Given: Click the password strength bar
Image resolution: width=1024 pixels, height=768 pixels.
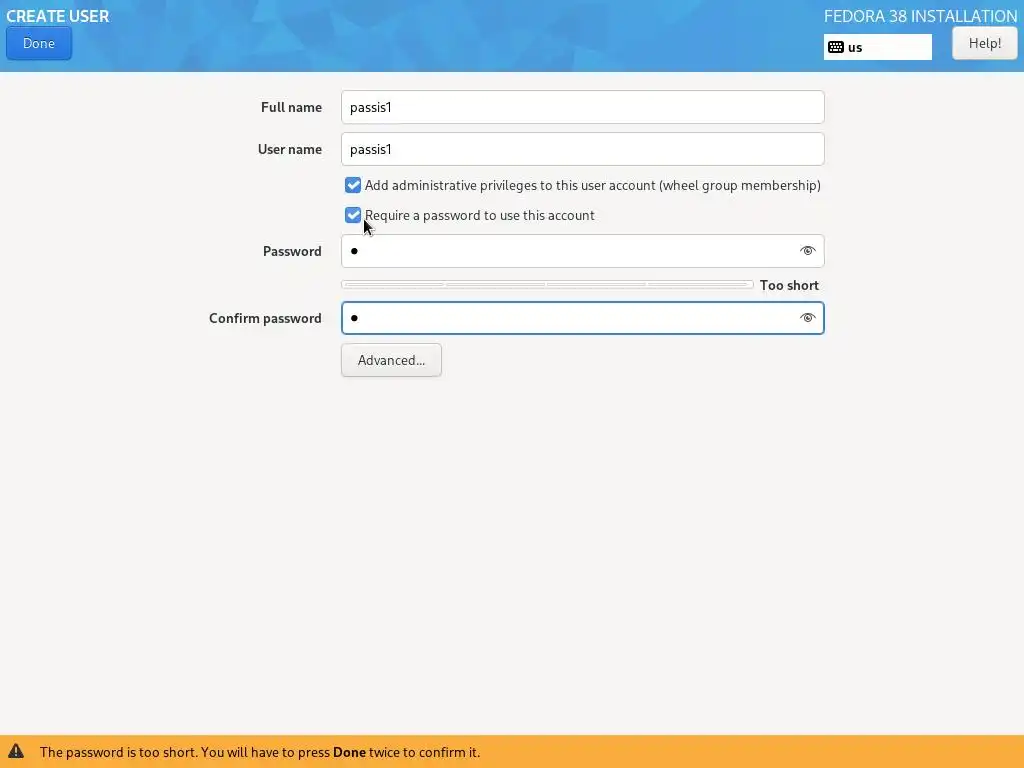Looking at the screenshot, I should click(547, 285).
